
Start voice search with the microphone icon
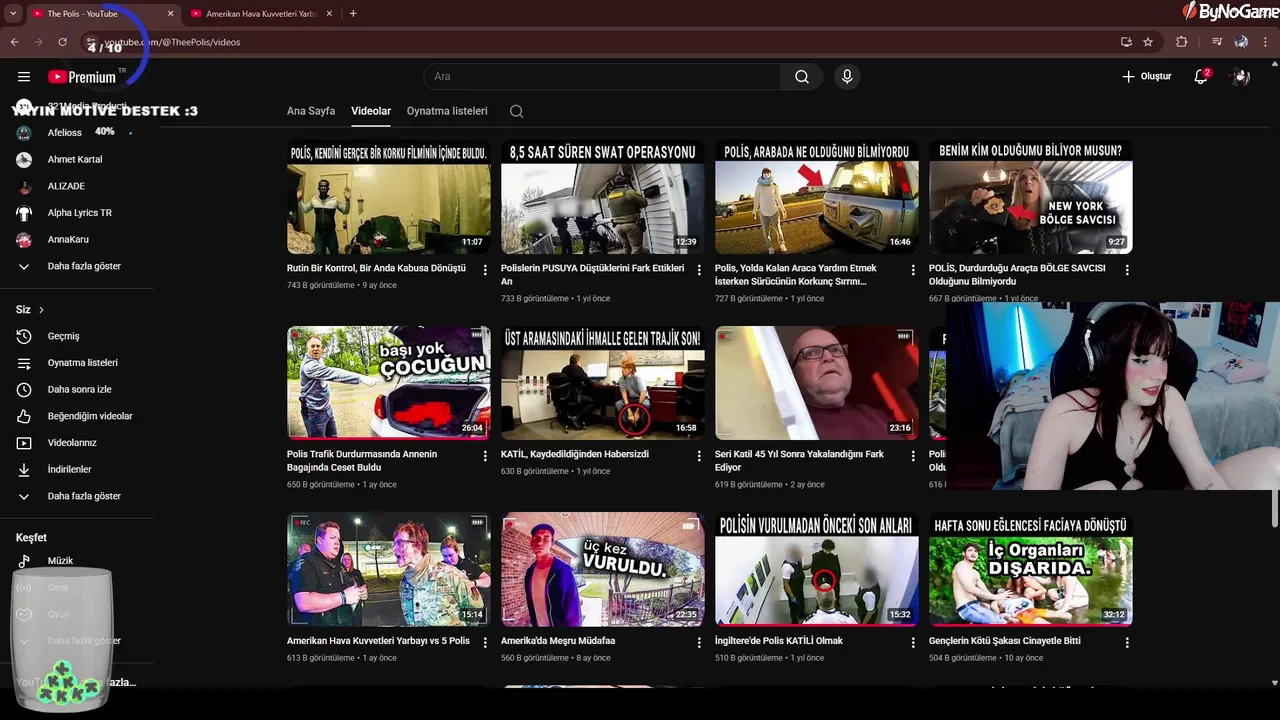(x=847, y=77)
